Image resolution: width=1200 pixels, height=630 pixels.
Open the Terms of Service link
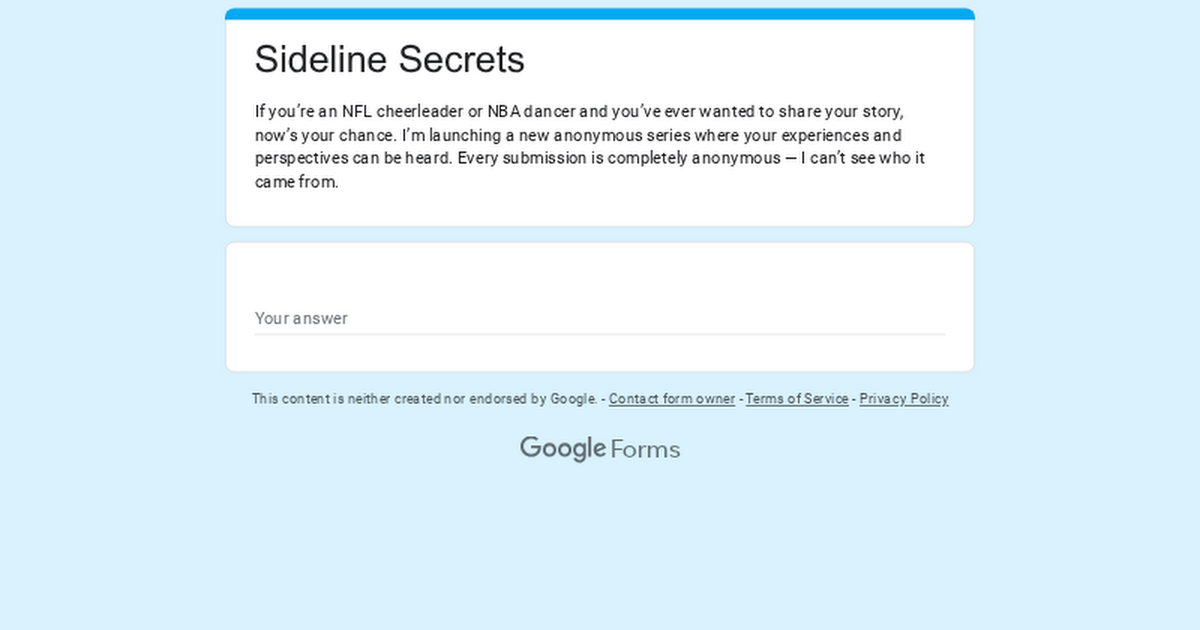796,398
